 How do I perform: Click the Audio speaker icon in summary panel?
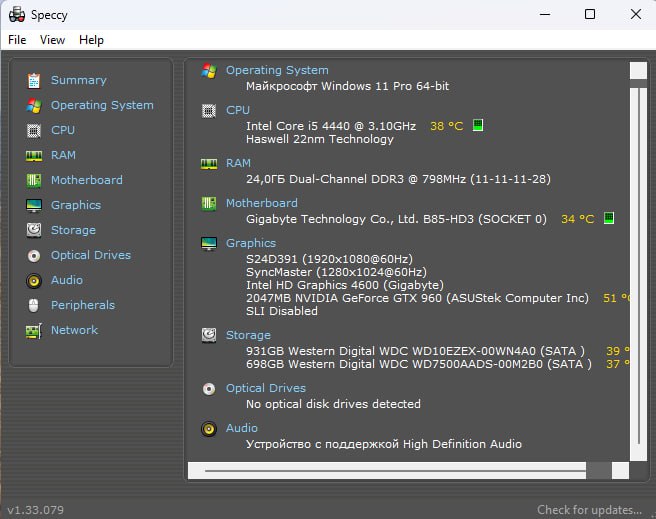coord(209,429)
